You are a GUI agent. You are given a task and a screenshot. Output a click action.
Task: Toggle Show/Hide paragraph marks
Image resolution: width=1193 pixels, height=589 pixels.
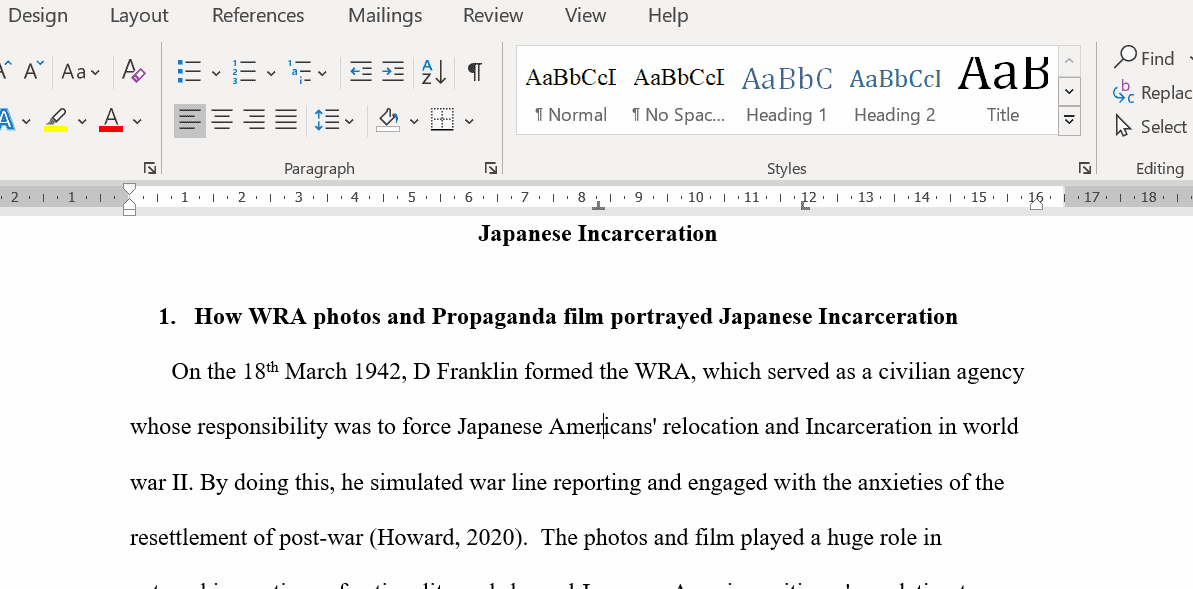pyautogui.click(x=475, y=72)
